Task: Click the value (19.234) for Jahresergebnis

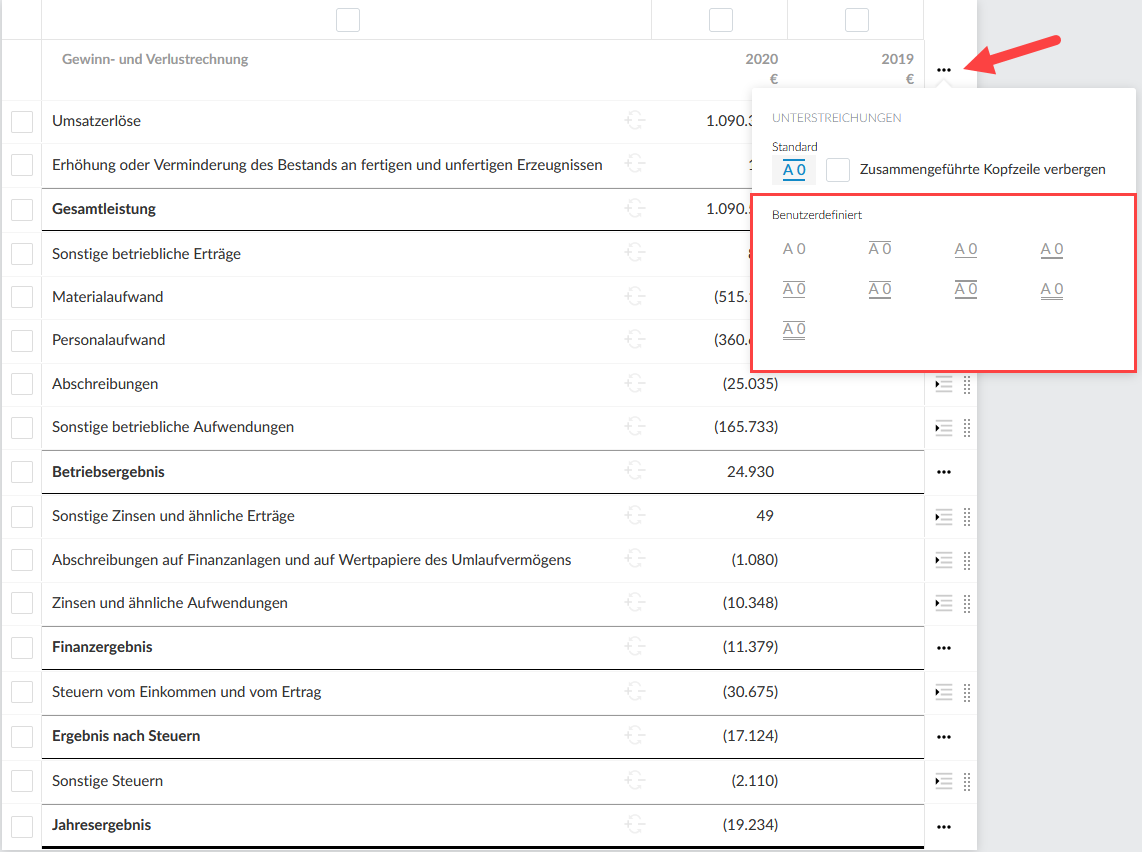Action: tap(750, 824)
